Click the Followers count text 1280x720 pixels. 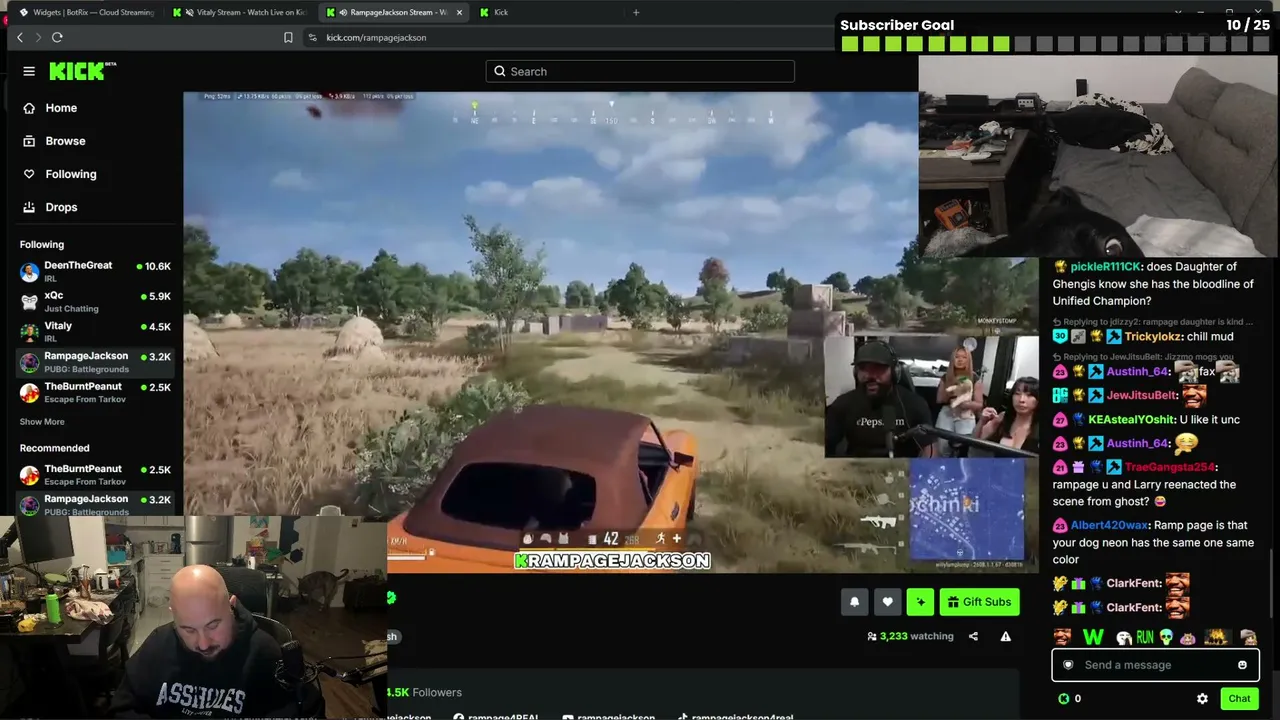[425, 692]
